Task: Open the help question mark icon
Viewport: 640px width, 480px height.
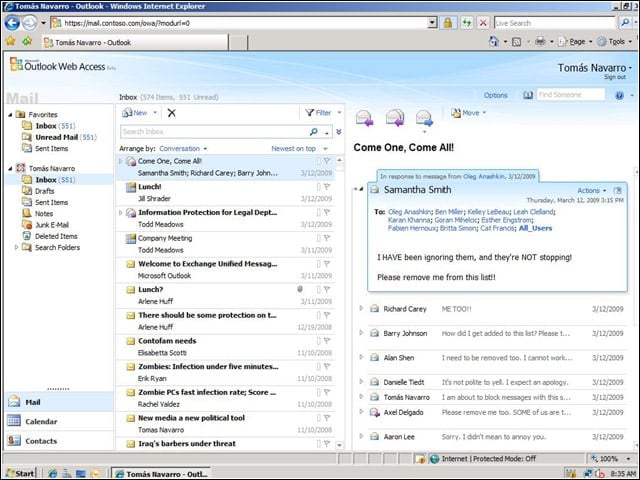Action: click(619, 96)
